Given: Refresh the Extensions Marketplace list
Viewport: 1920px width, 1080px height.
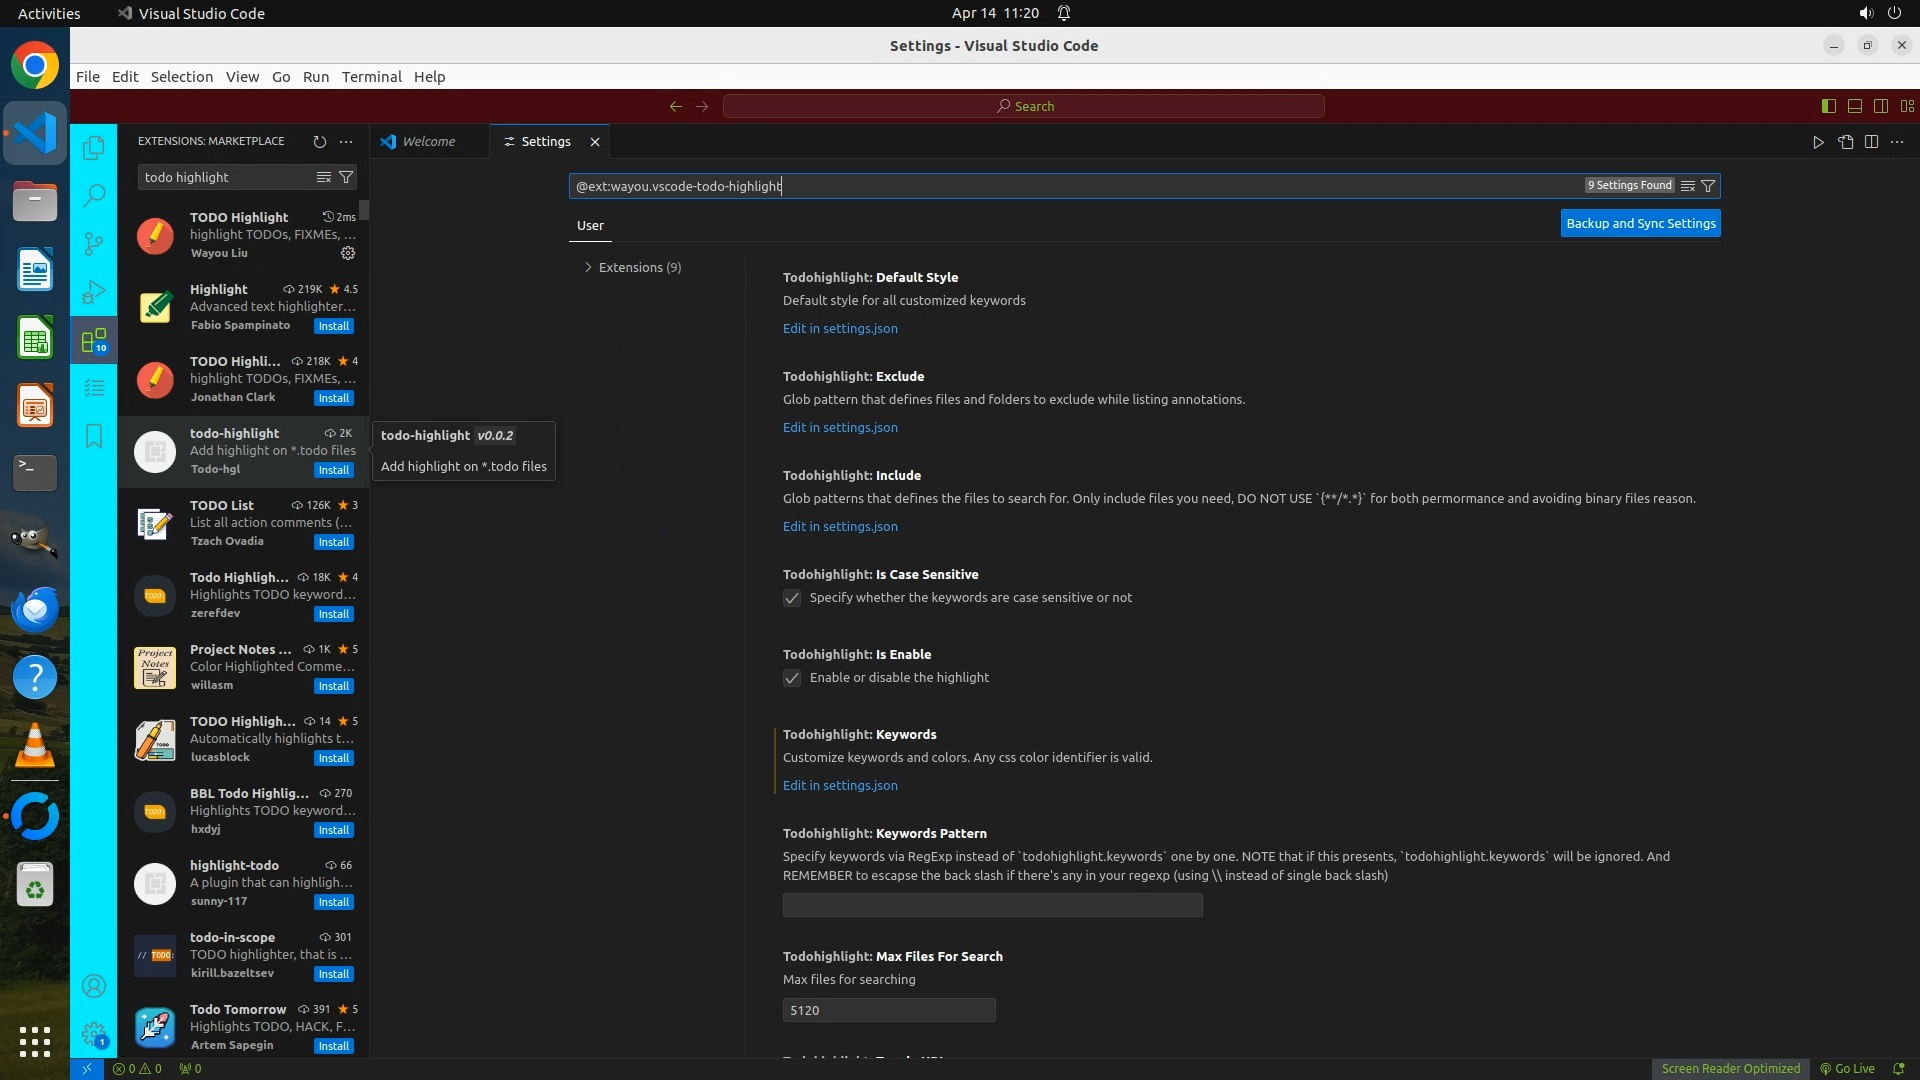Looking at the screenshot, I should pos(319,141).
